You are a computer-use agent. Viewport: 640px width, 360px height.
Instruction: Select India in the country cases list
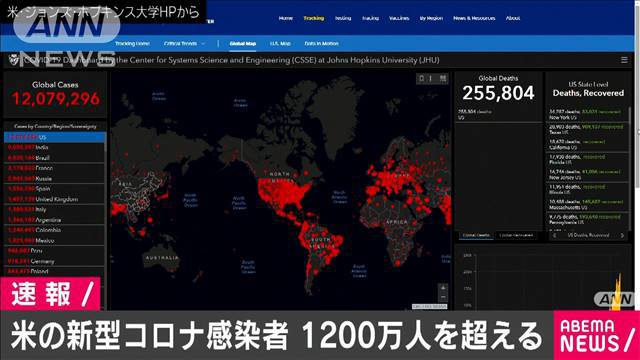pos(54,147)
